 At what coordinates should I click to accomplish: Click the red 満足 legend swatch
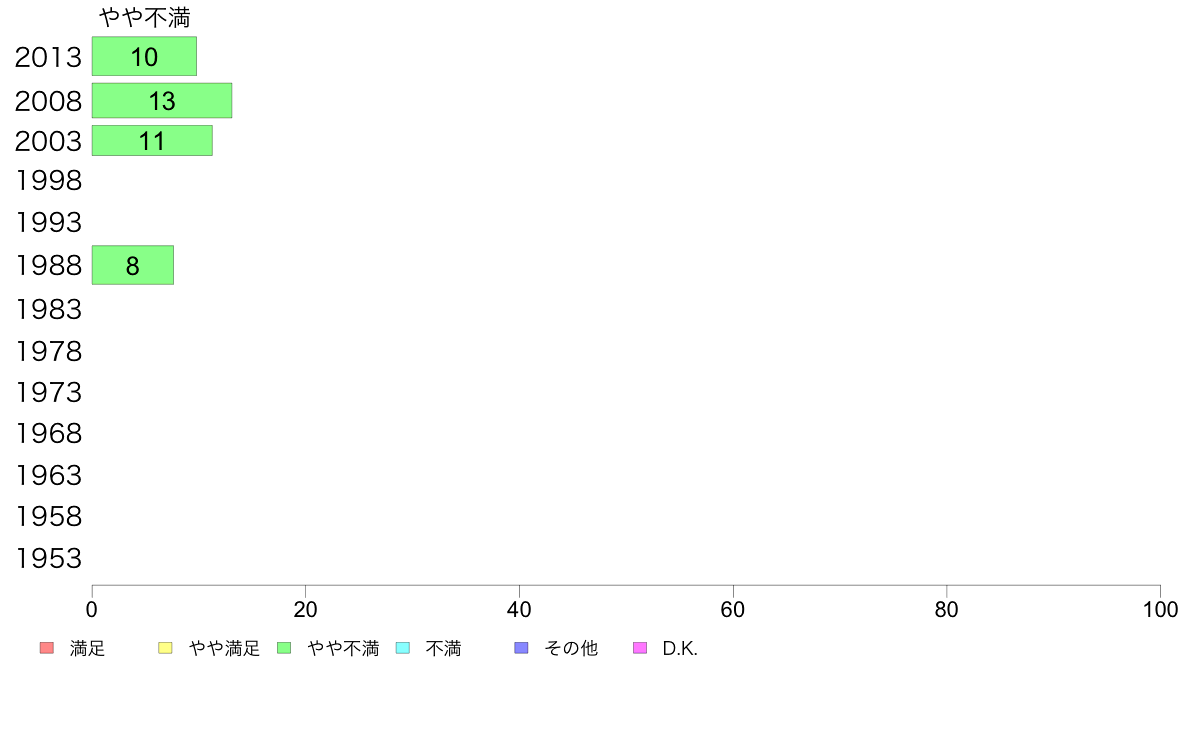coord(46,648)
